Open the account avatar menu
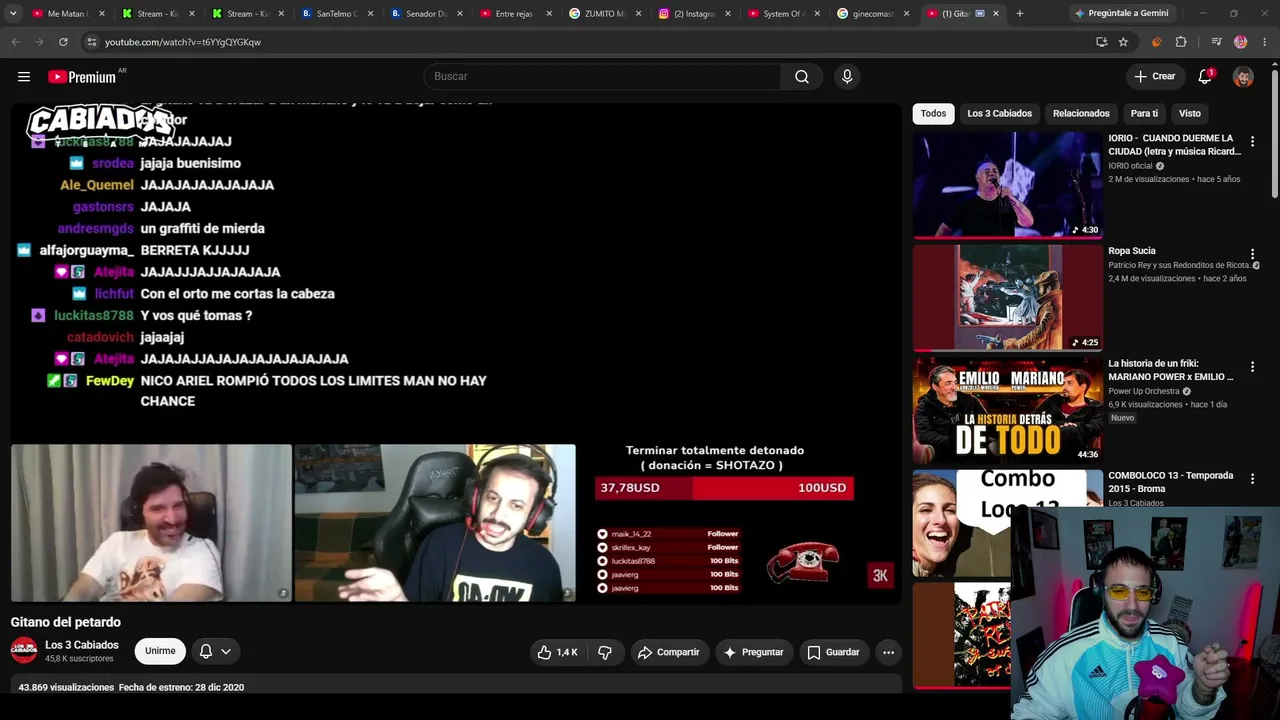This screenshot has width=1280, height=720. [1243, 77]
